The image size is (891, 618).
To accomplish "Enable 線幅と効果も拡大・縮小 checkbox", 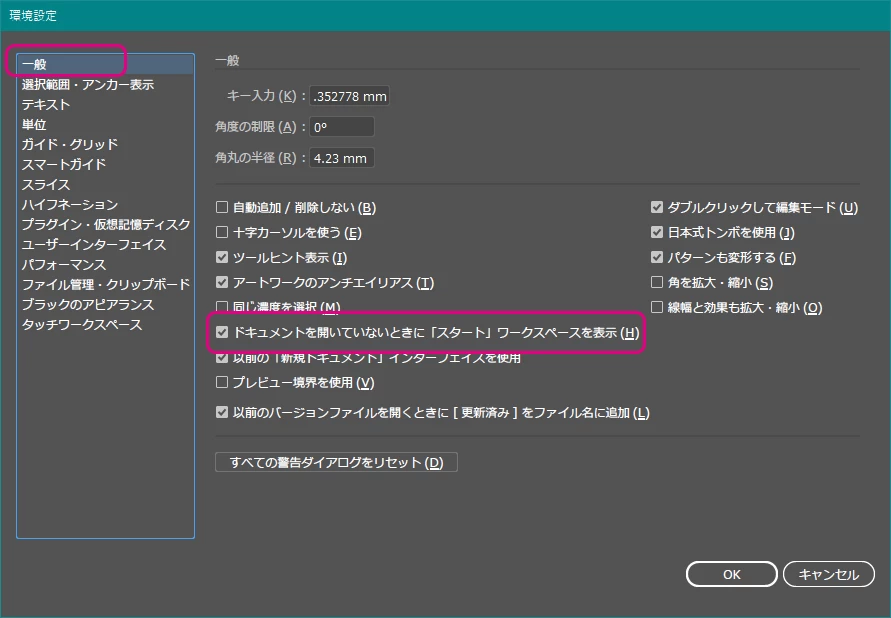I will (x=657, y=307).
